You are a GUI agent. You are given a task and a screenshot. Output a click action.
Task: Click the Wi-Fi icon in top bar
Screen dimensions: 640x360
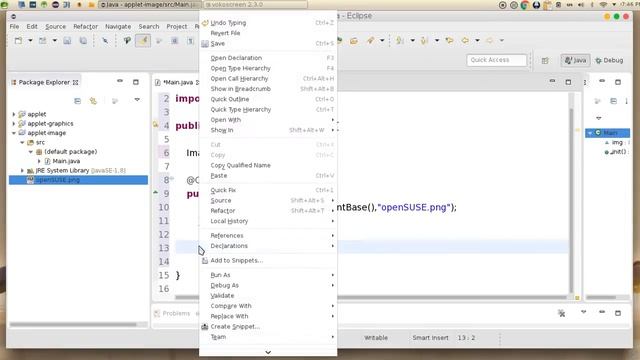[603, 5]
